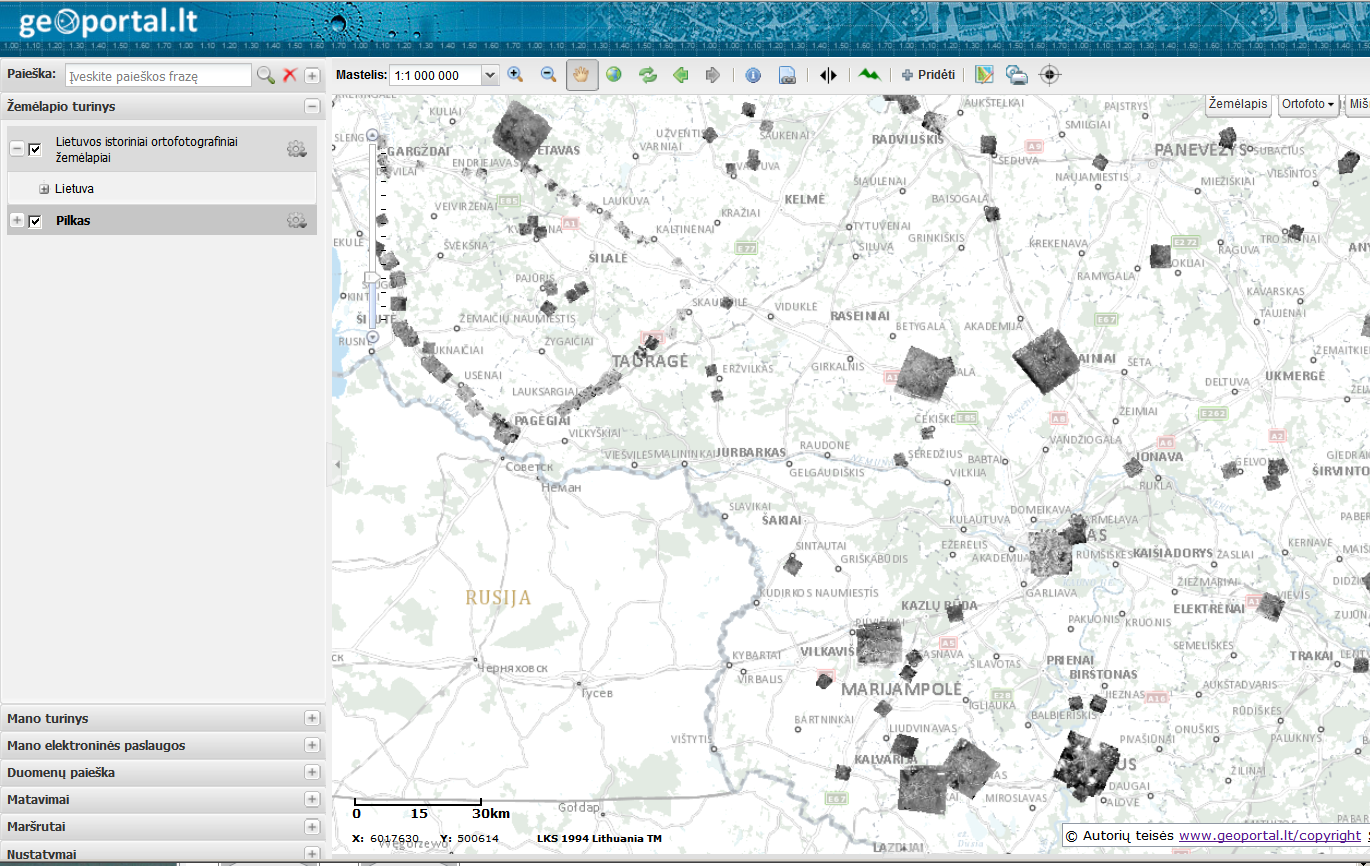
Task: Switch to Žemėlapis basemap tab
Action: [1237, 104]
